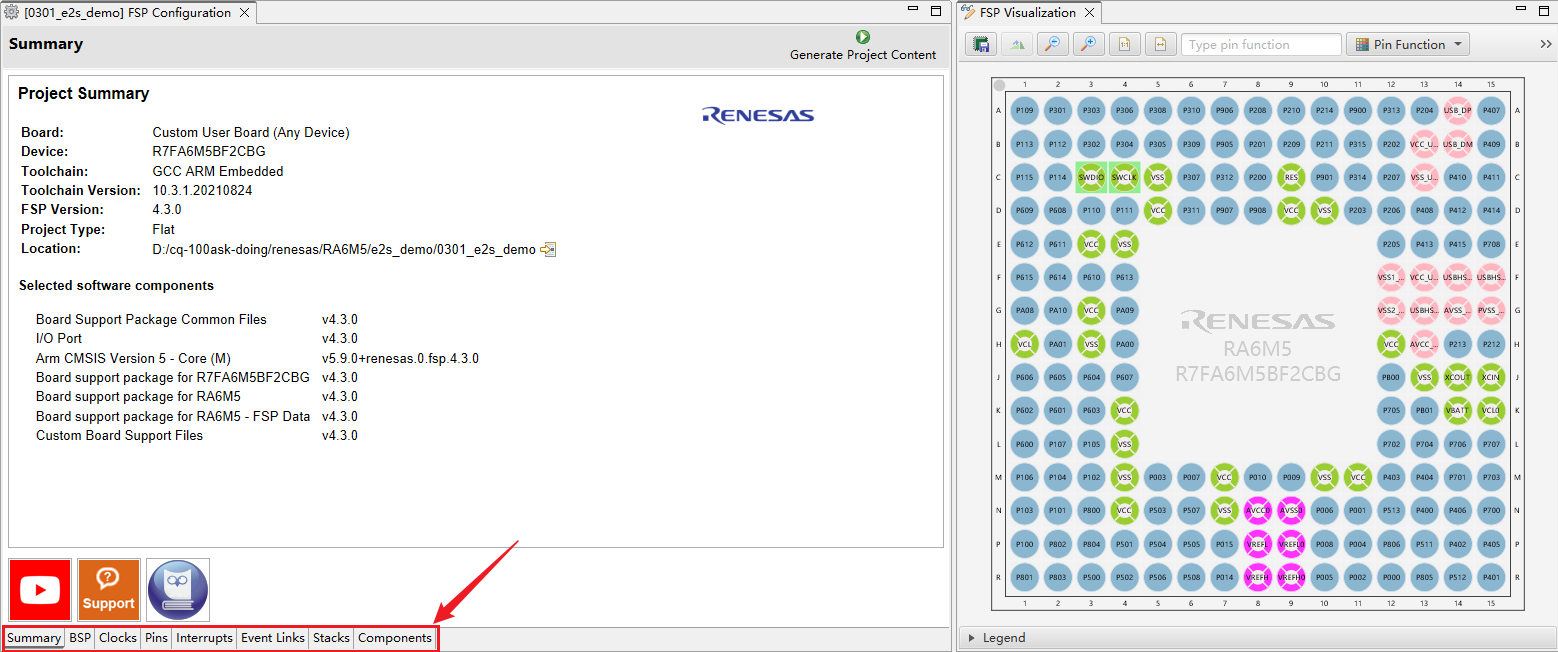Screen dimensions: 1558x652
Task: Select the P407 pin
Action: pos(1491,110)
